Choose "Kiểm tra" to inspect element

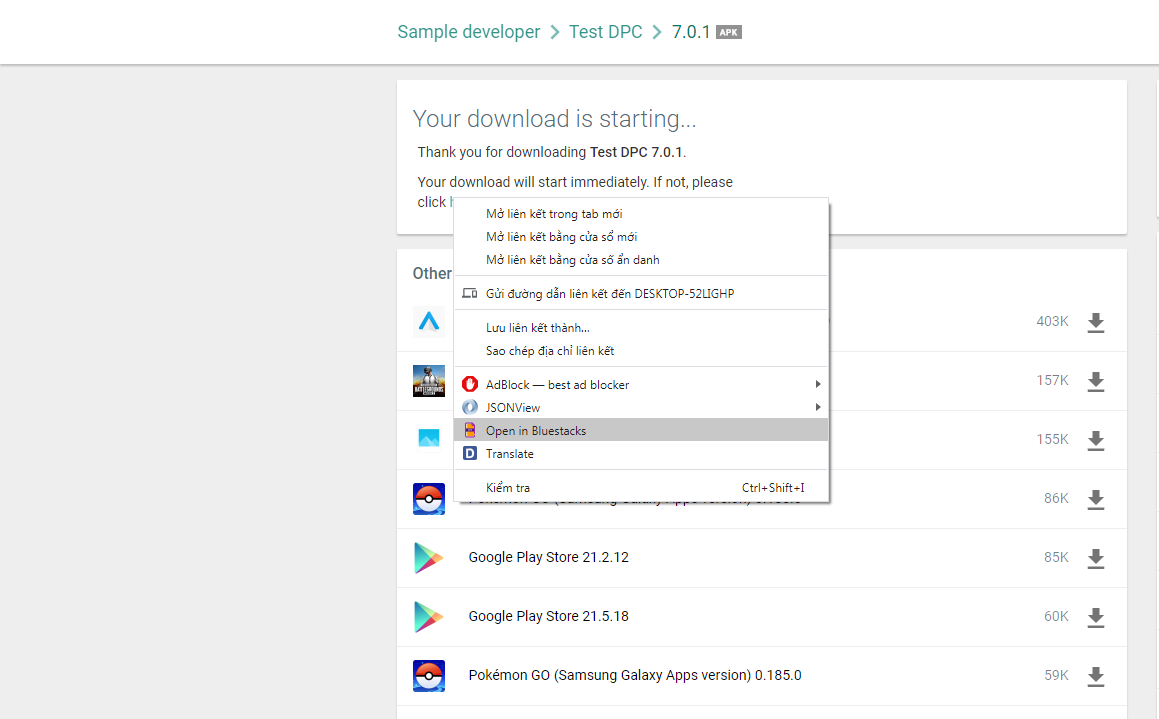tap(641, 487)
